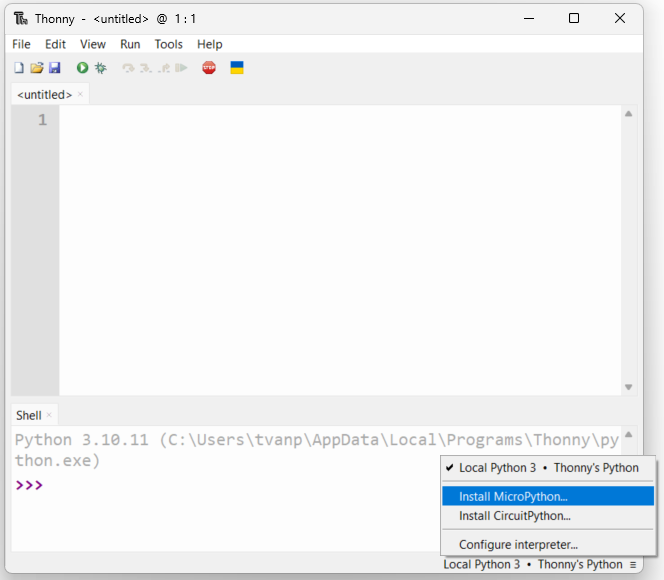
Task: Open the File menu
Action: (21, 44)
